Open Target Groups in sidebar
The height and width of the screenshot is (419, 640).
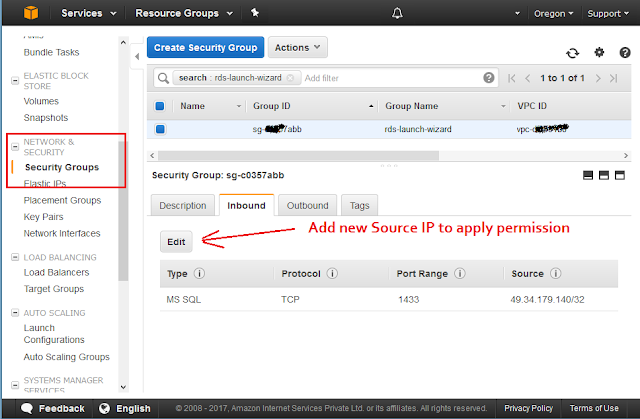pos(54,289)
